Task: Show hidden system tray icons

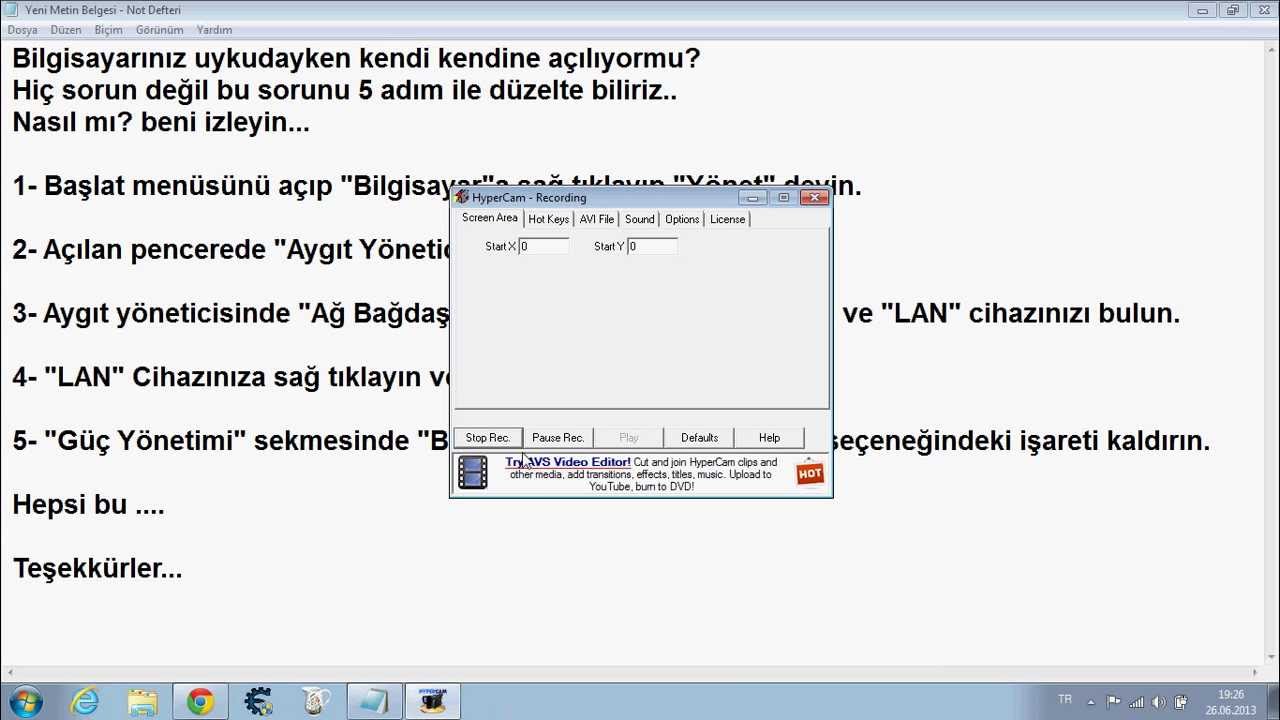Action: 1091,702
